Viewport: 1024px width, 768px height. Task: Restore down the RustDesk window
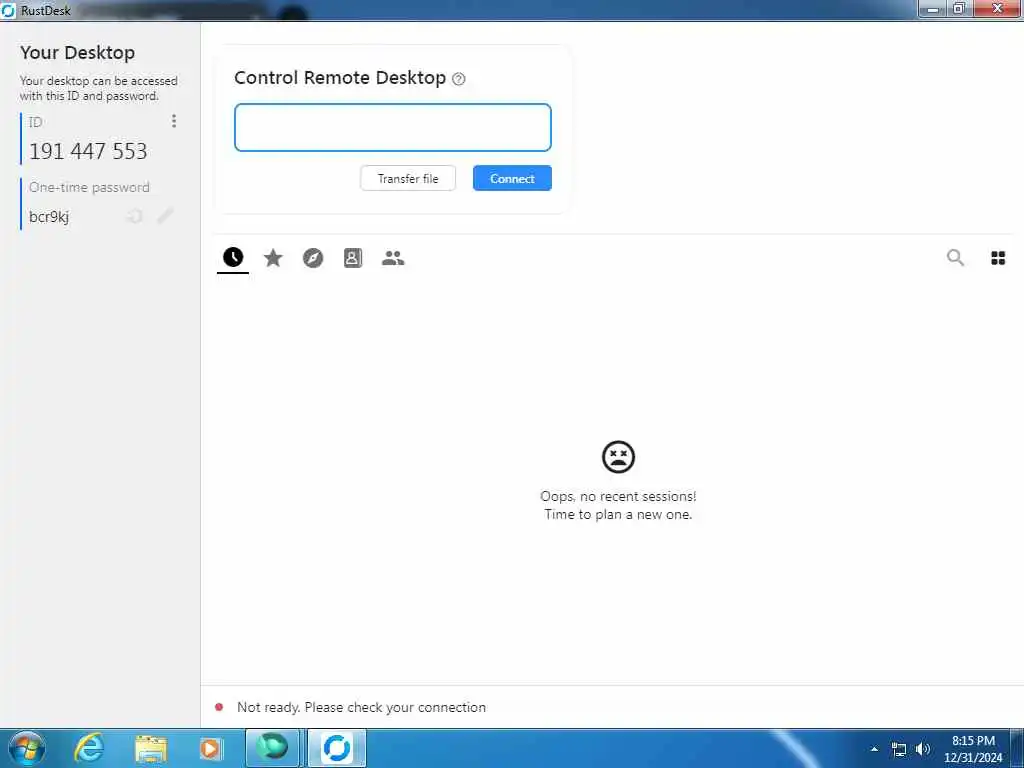click(x=959, y=9)
